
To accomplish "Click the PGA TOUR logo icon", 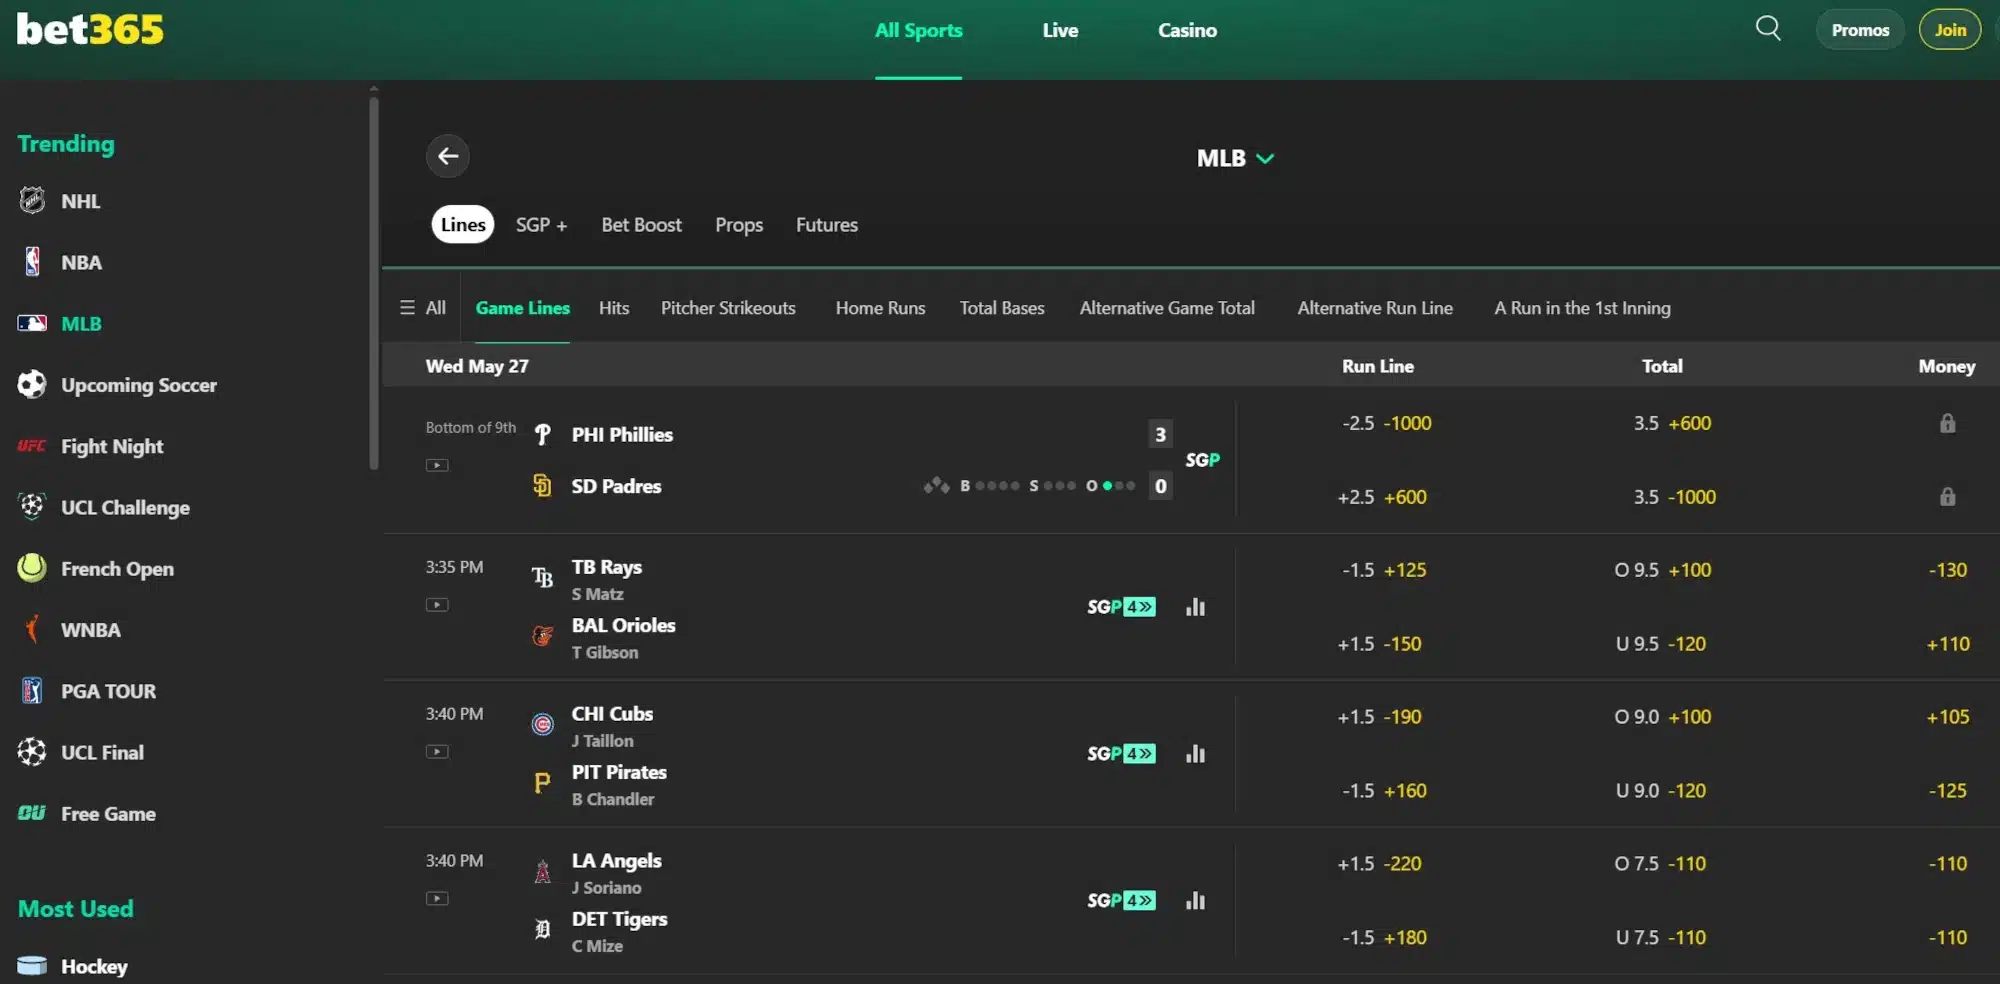I will click(32, 691).
